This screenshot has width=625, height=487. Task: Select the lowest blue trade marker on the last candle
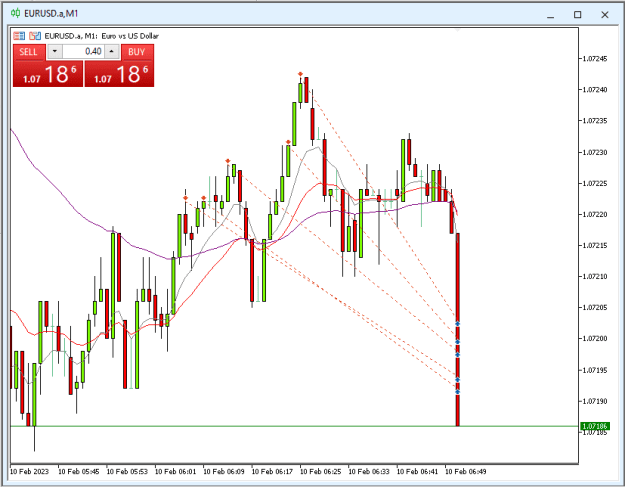(x=458, y=392)
